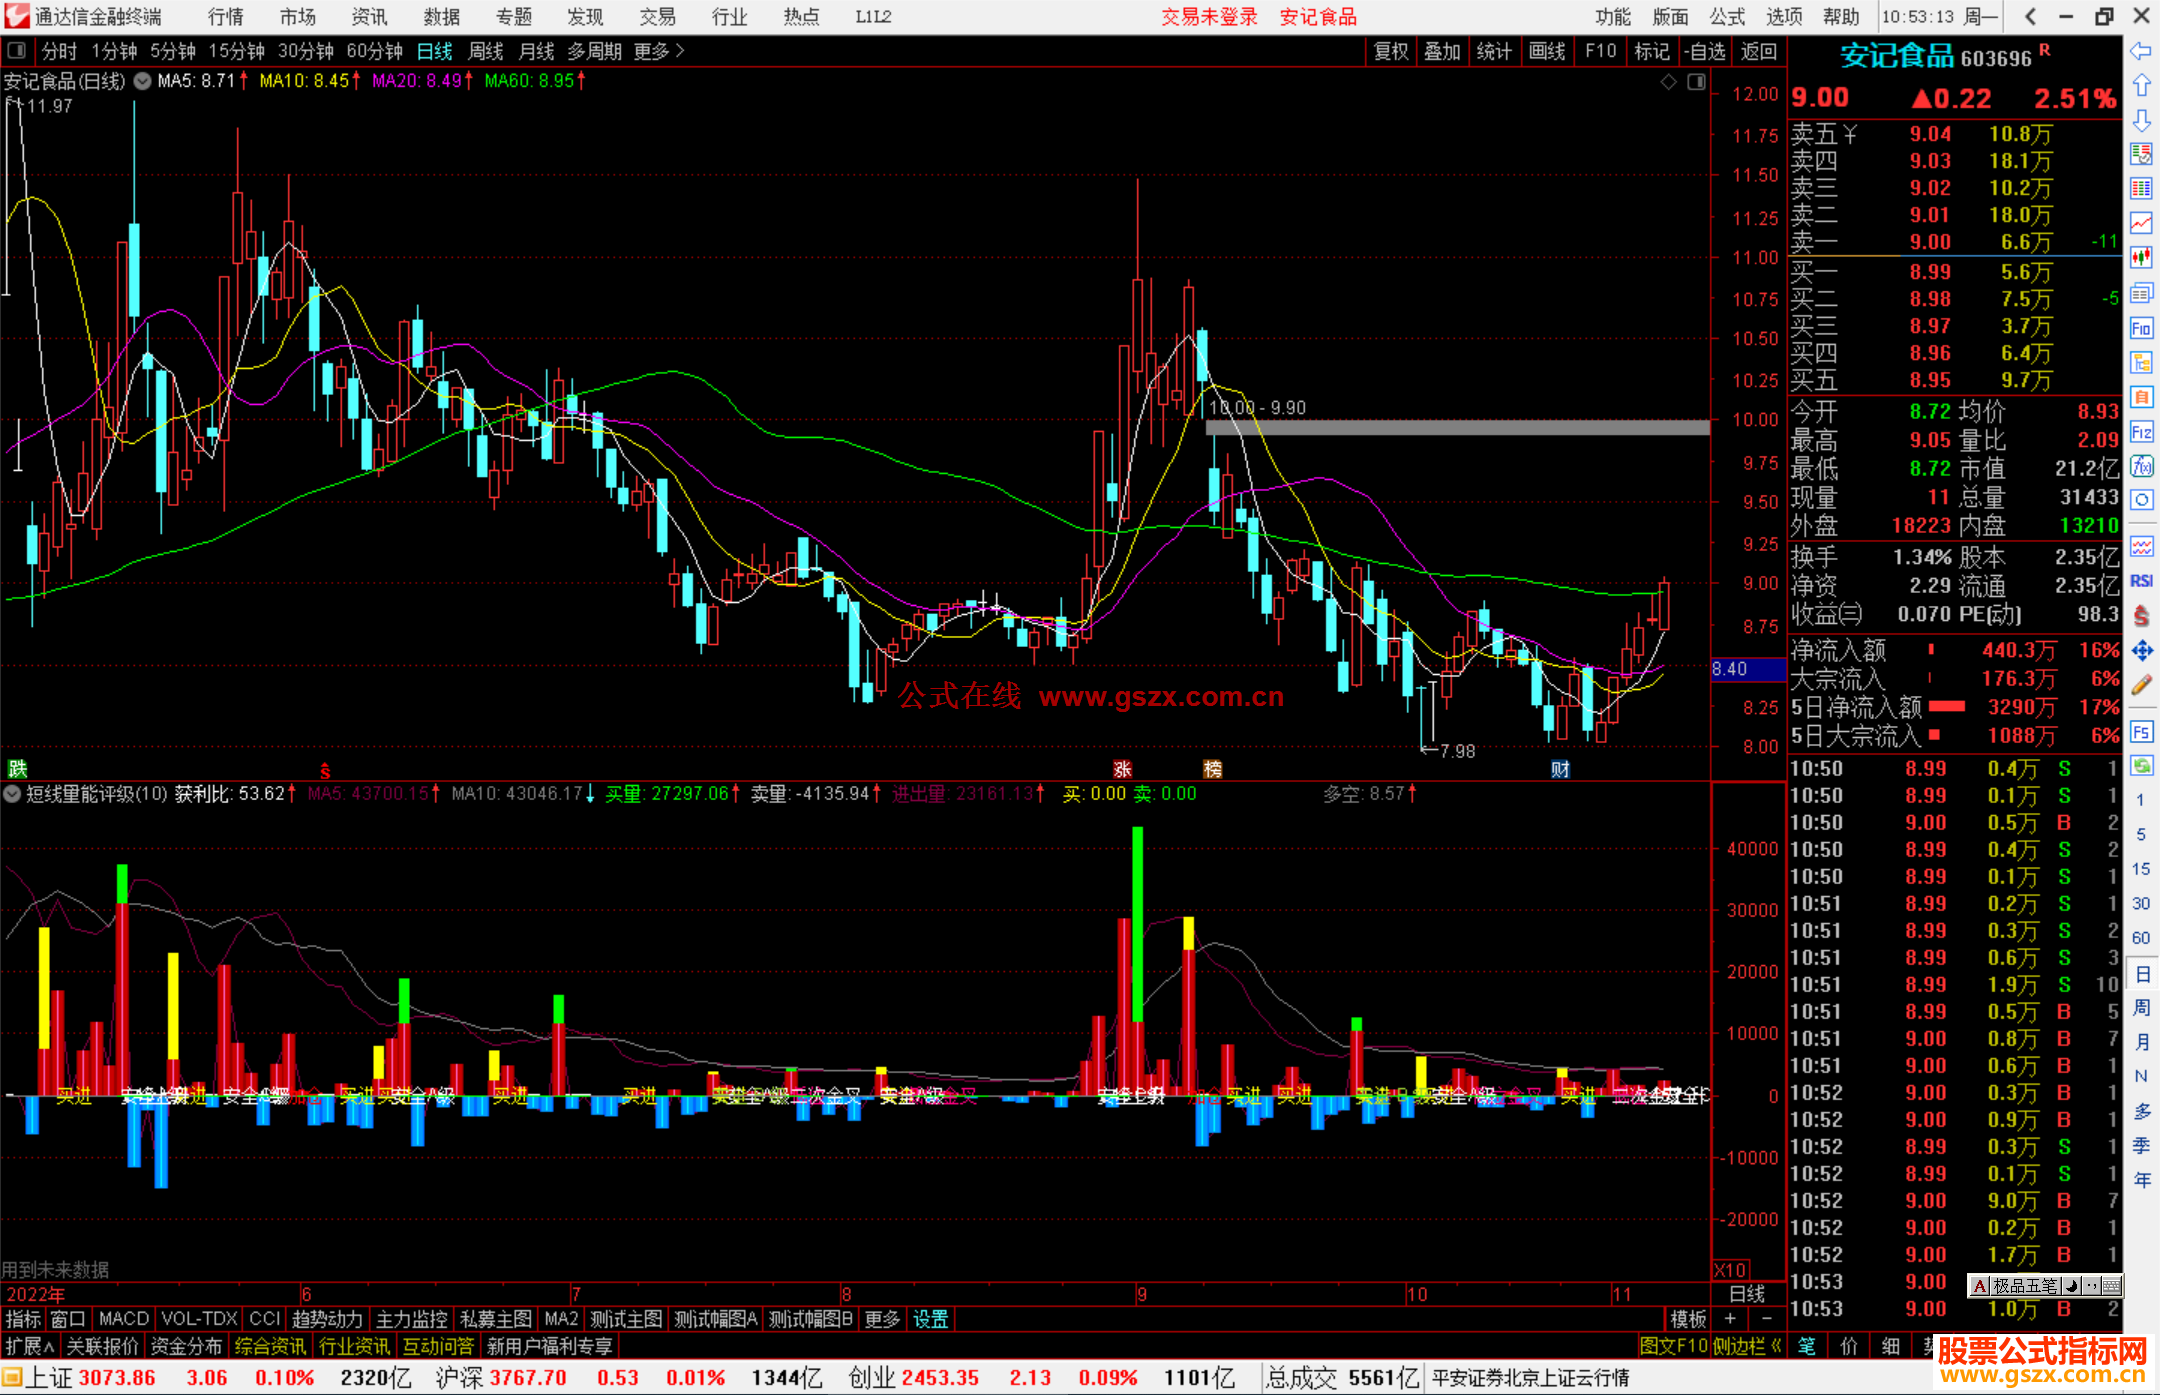Click the RSI indicator icon in sidebar
2160x1395 pixels.
click(x=2141, y=581)
